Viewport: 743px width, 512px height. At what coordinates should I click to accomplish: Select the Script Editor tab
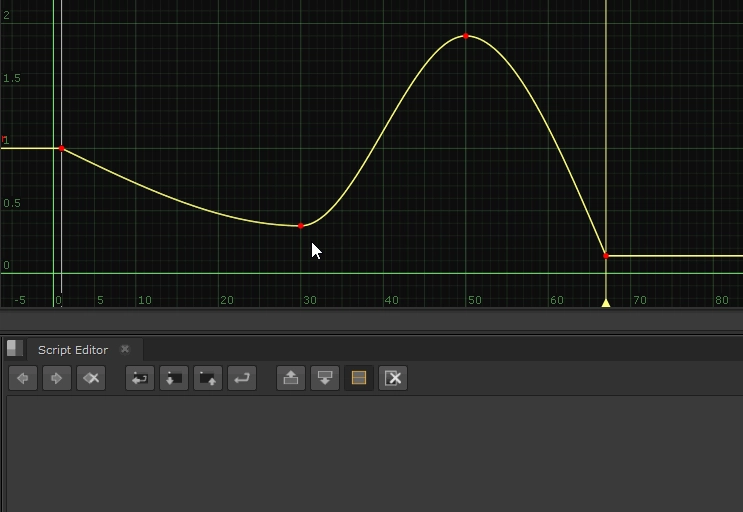click(73, 350)
